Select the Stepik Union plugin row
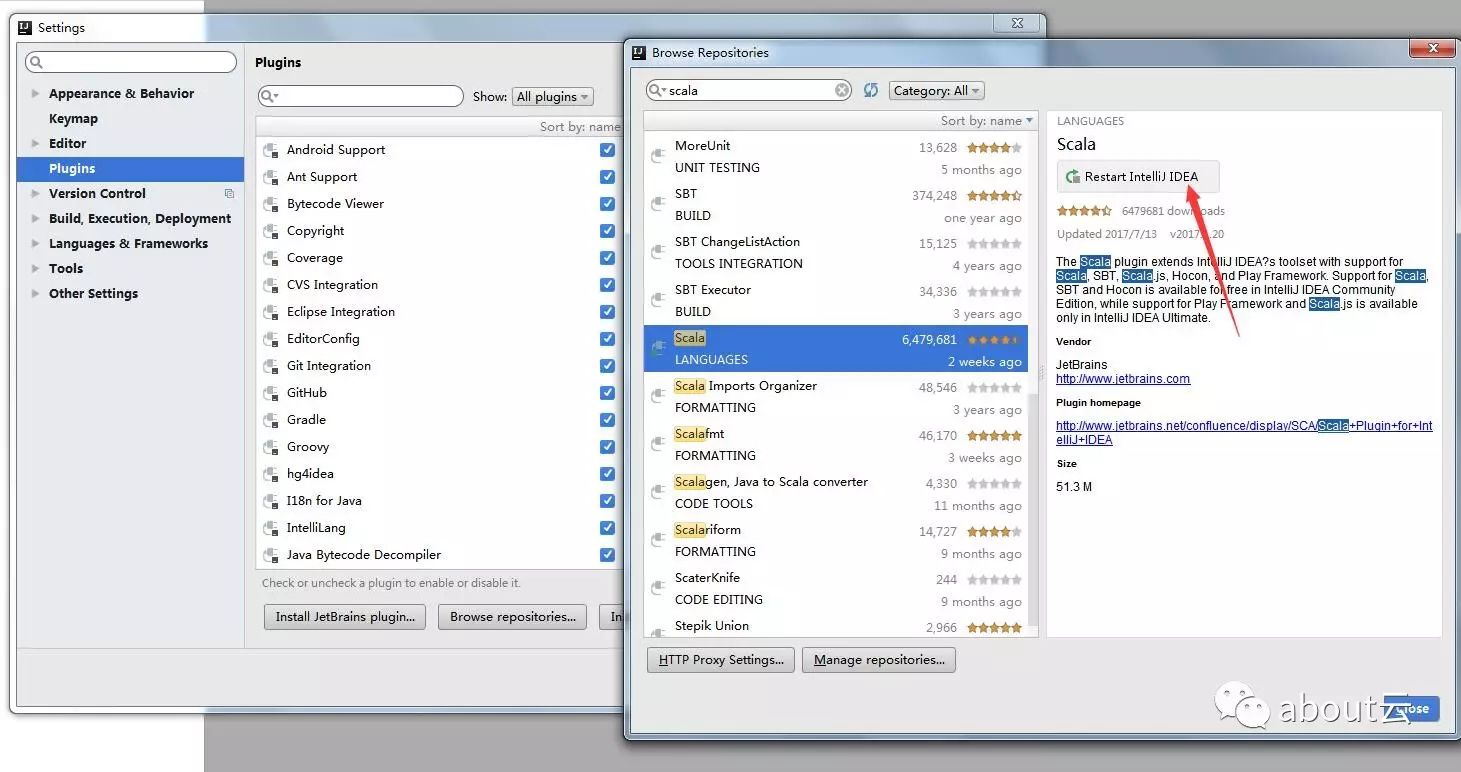The height and width of the screenshot is (772, 1461). (x=836, y=627)
